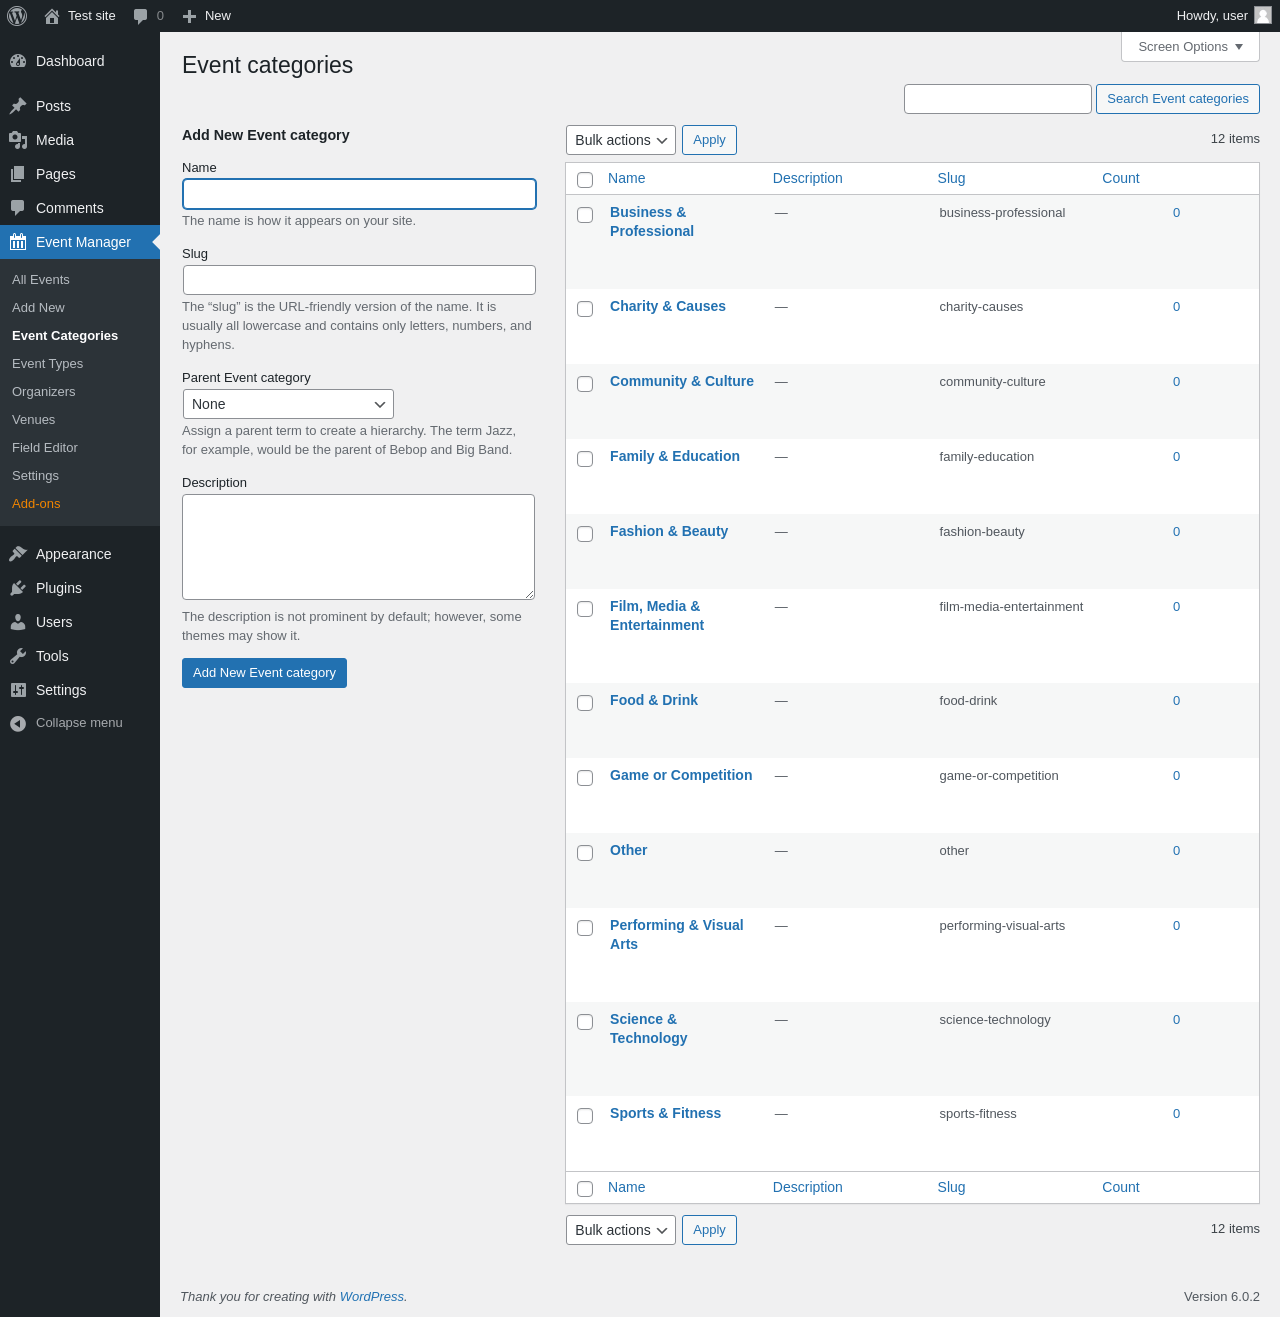Open the top Bulk actions dropdown
This screenshot has height=1317, width=1280.
621,140
